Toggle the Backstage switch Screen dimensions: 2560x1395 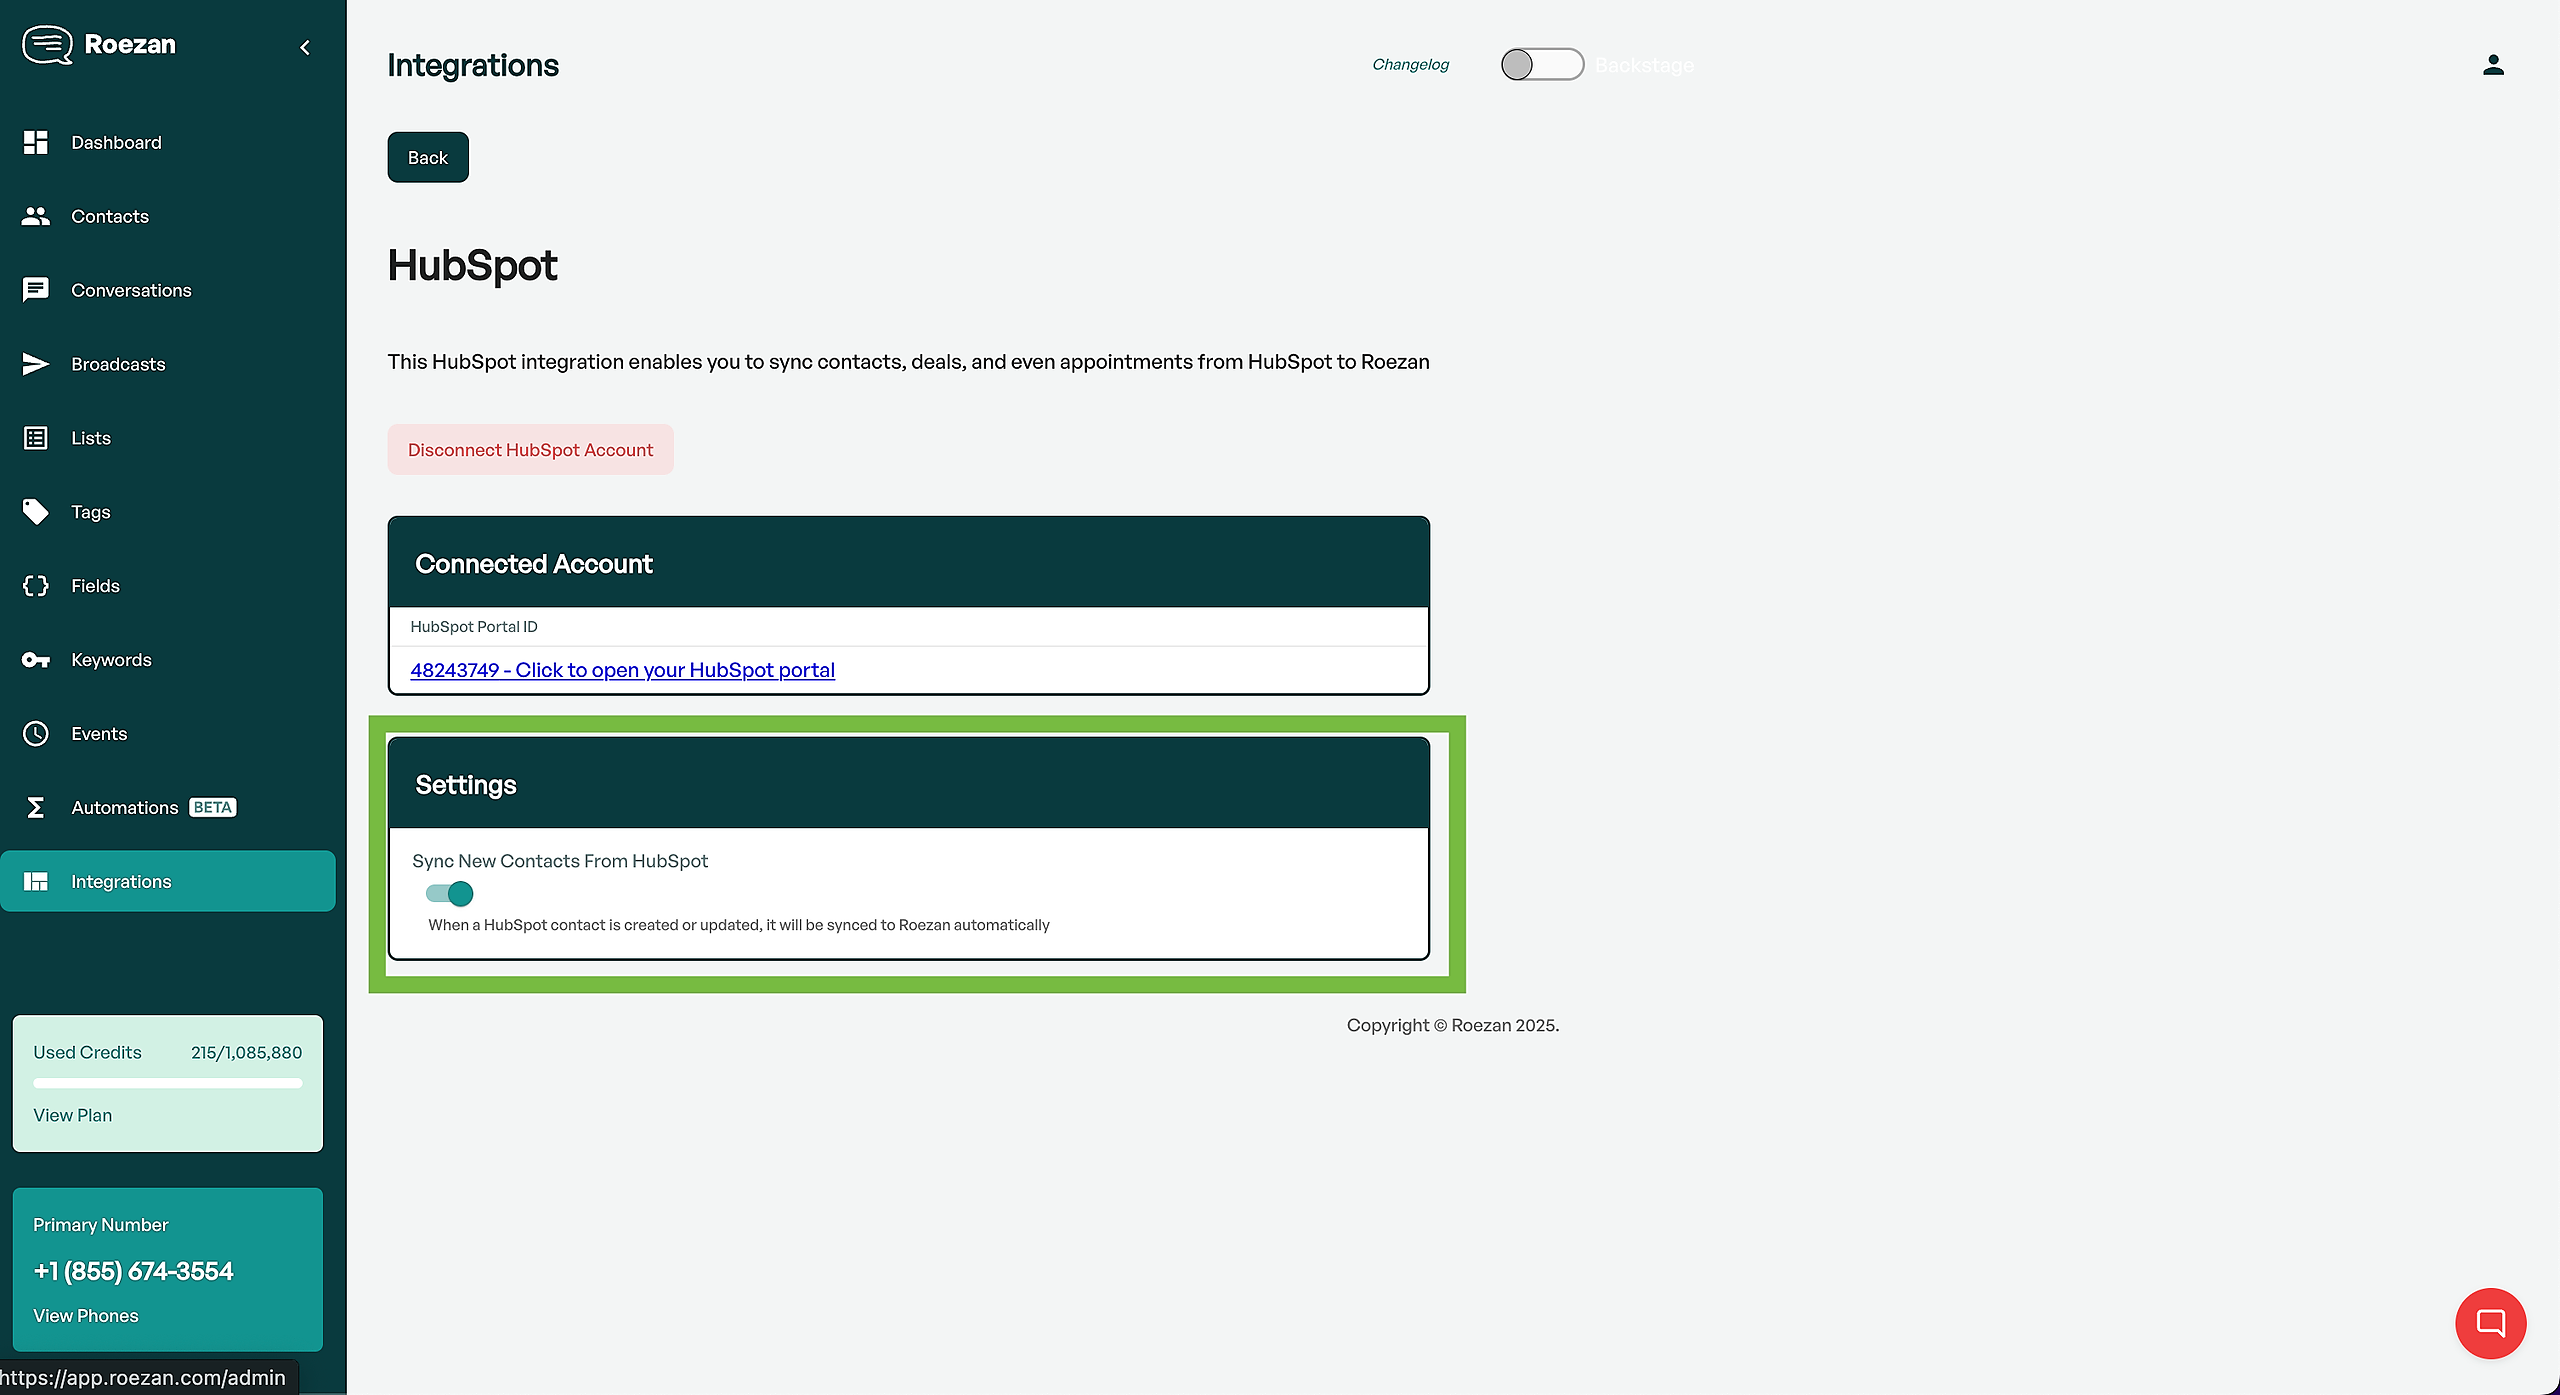1541,65
